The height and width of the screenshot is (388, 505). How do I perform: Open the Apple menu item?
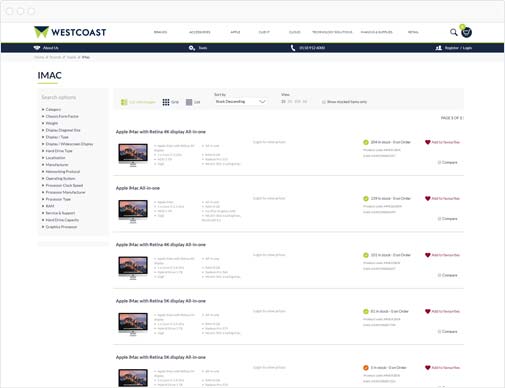coord(235,32)
